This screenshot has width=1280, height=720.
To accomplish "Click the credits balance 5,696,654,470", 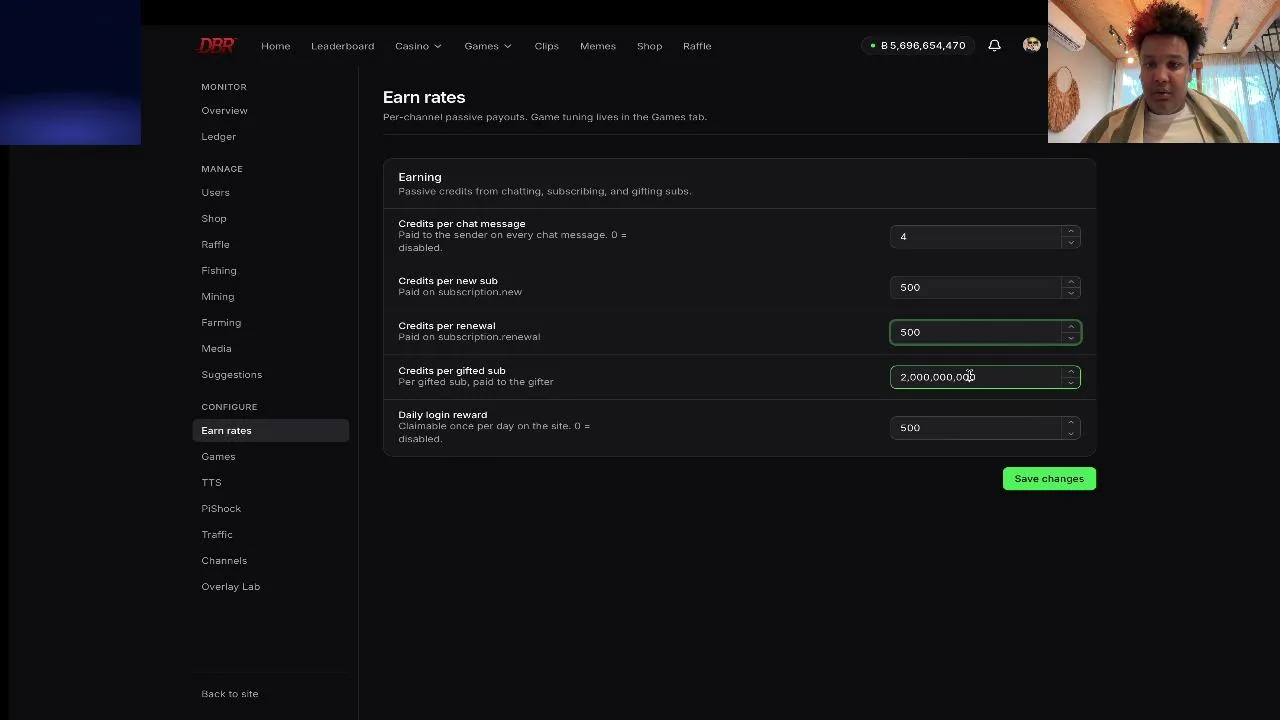I will [917, 45].
